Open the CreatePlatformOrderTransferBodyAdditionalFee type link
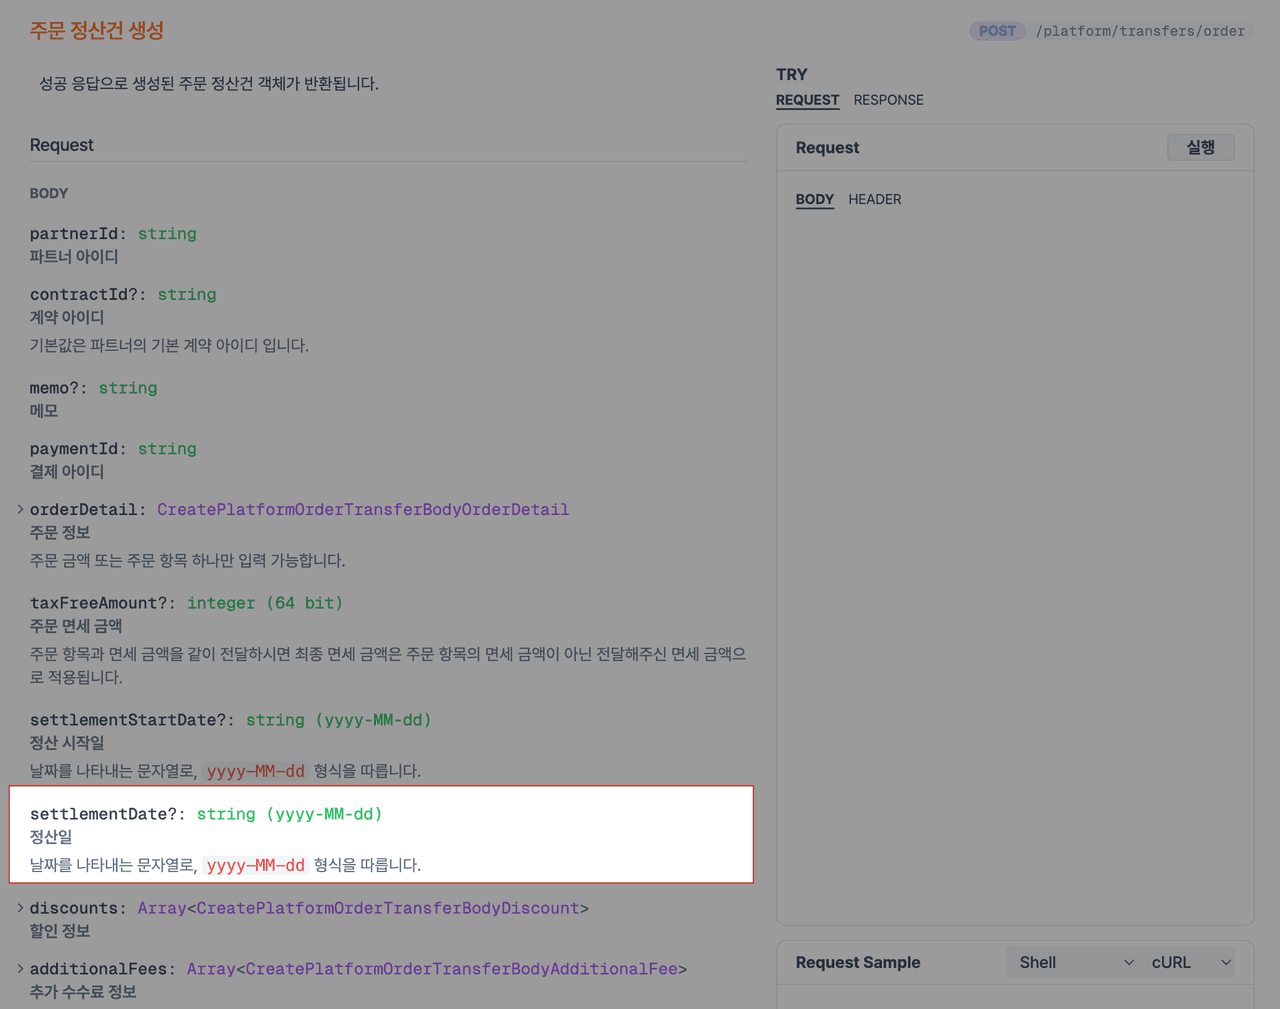Viewport: 1280px width, 1009px height. [x=461, y=969]
